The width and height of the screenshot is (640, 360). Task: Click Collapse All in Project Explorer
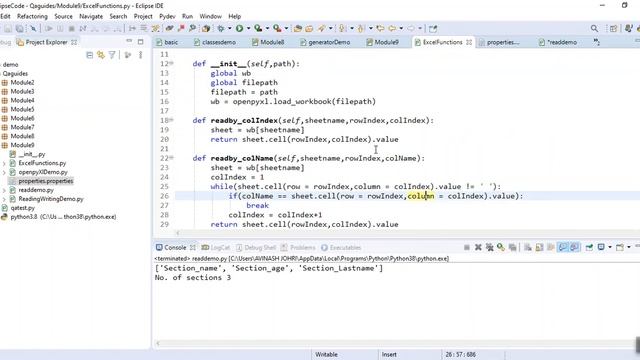(89, 55)
